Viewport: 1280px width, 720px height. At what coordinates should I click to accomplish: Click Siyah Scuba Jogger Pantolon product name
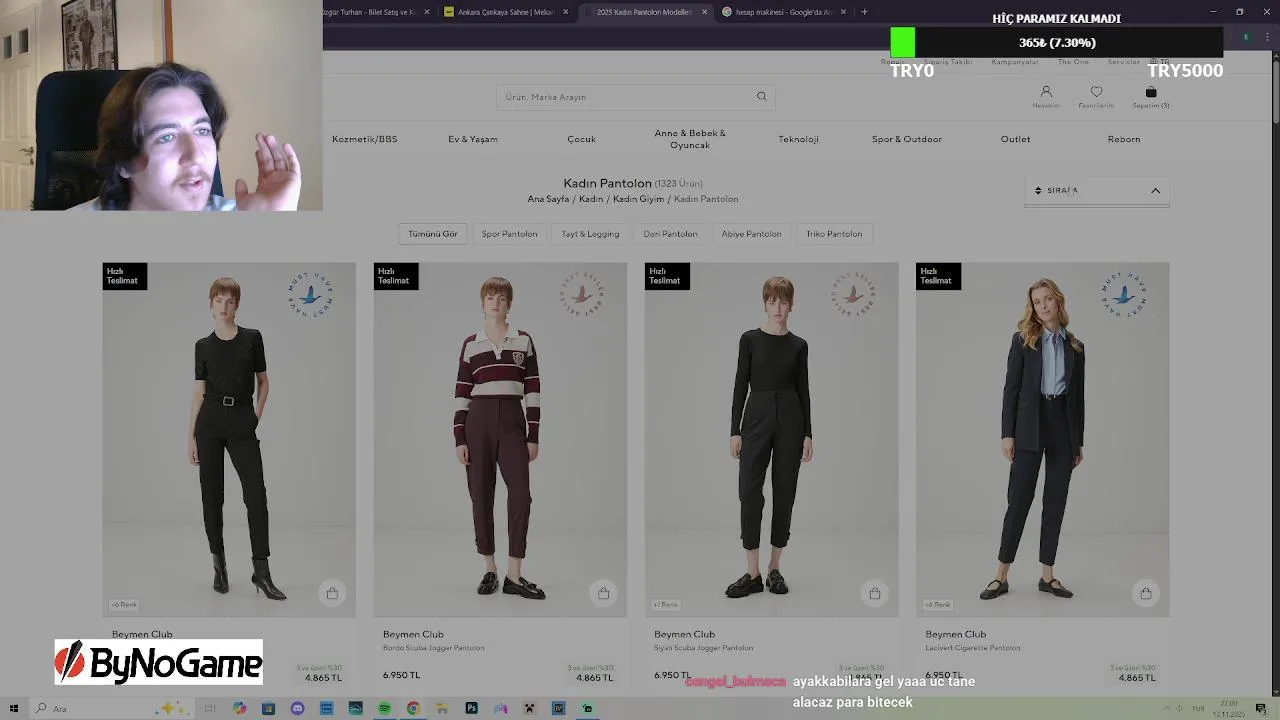(x=704, y=648)
